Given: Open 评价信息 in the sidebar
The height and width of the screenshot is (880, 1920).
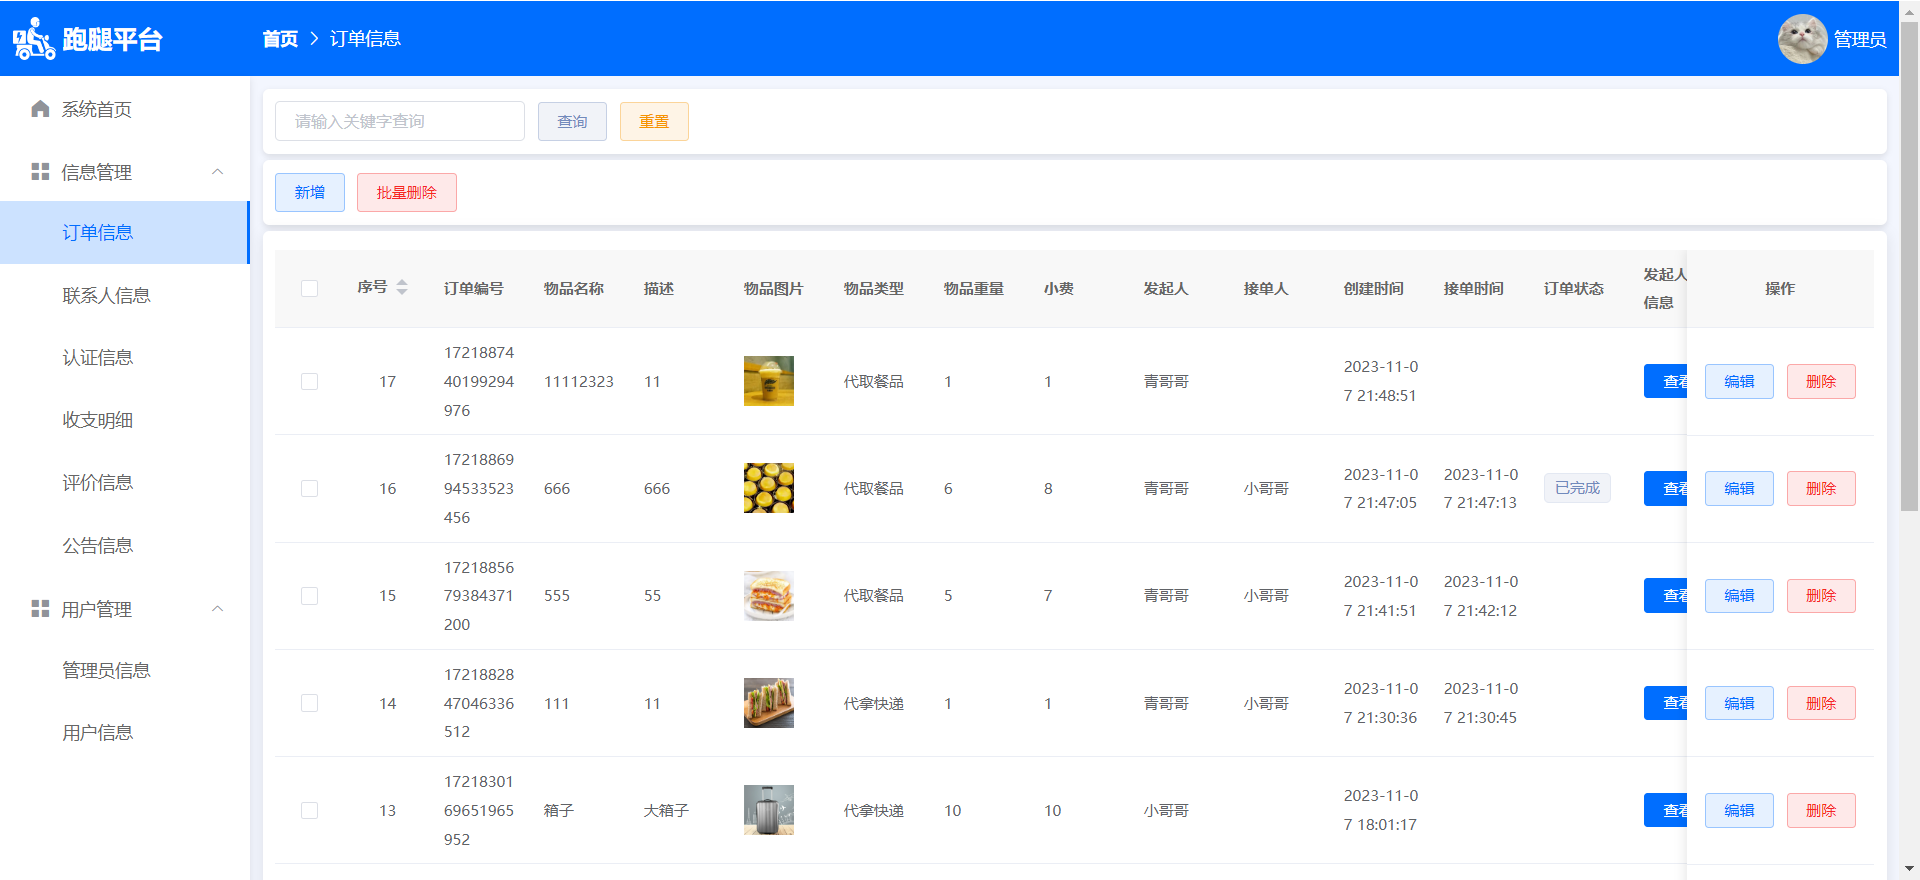Looking at the screenshot, I should click(125, 483).
